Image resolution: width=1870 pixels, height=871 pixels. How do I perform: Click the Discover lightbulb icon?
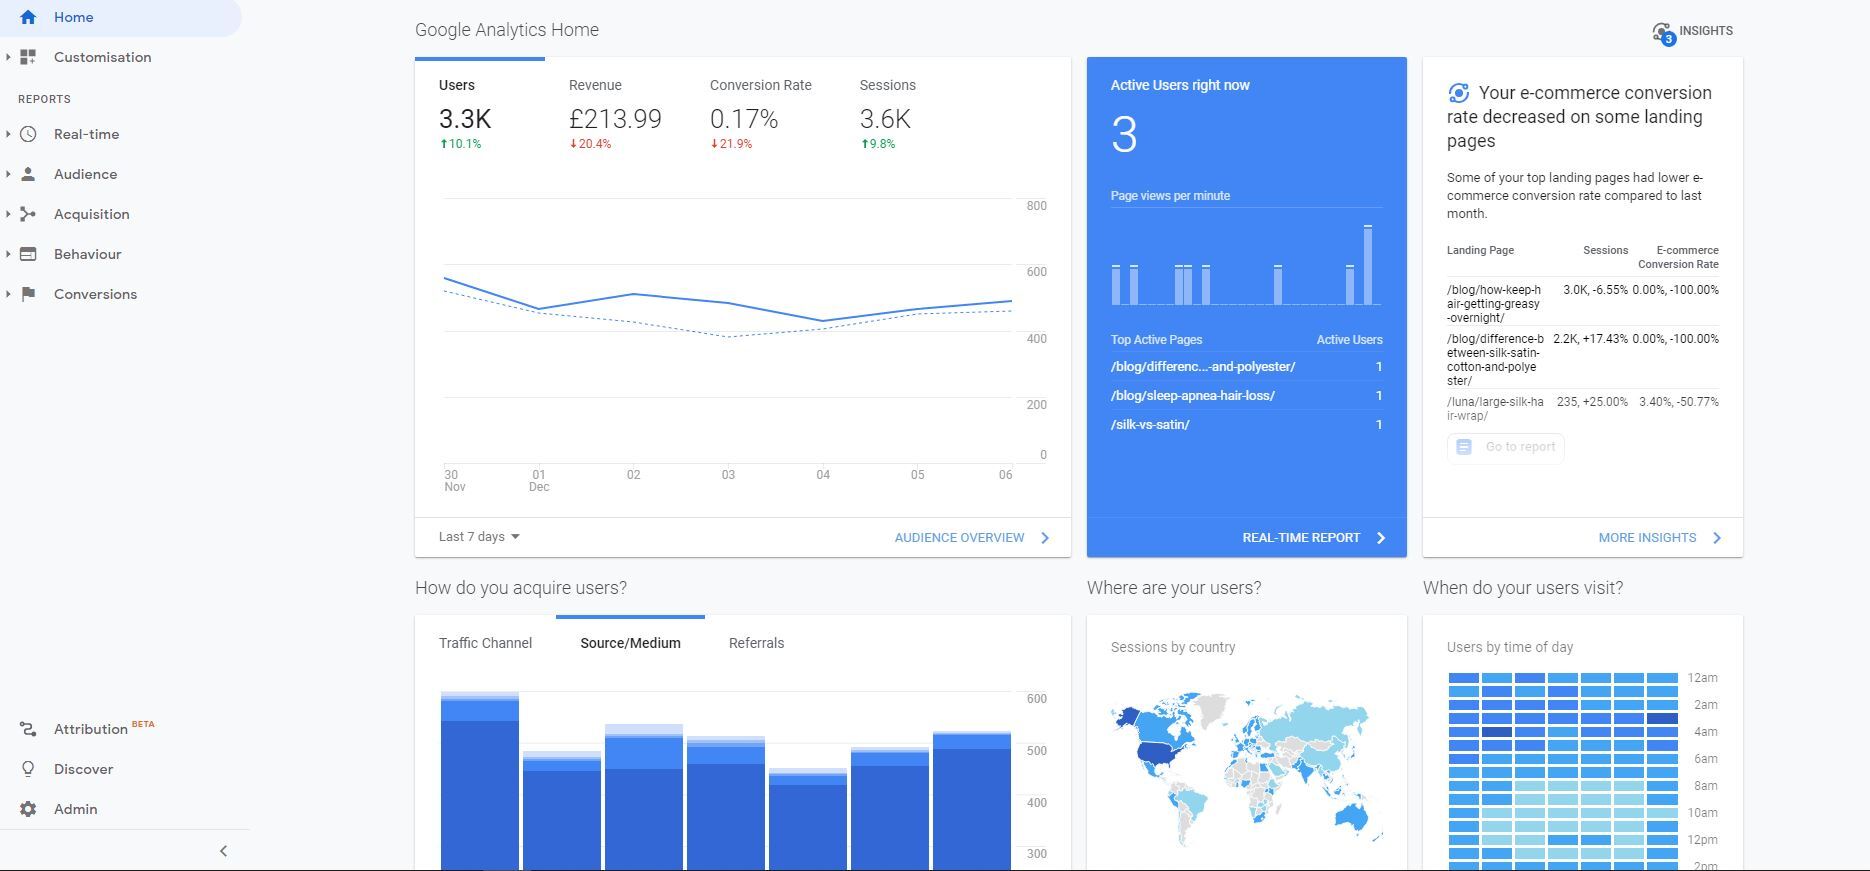tap(28, 769)
